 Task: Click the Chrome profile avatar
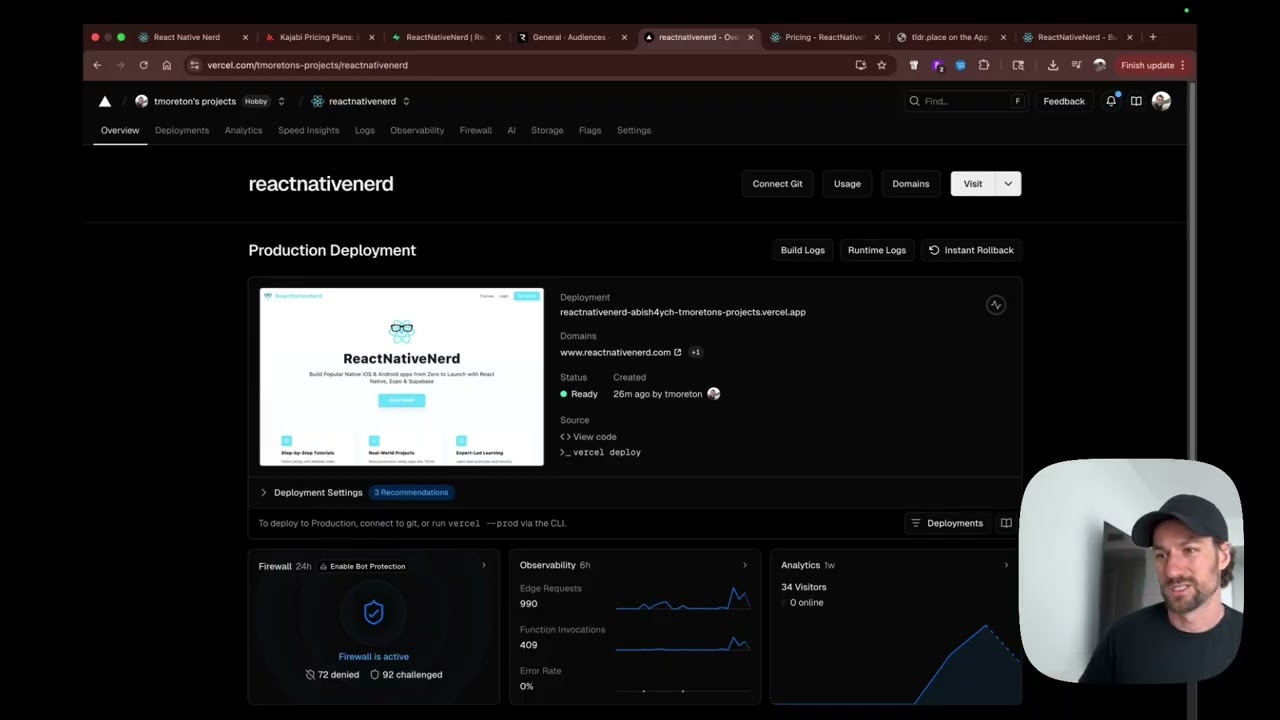pos(1099,65)
